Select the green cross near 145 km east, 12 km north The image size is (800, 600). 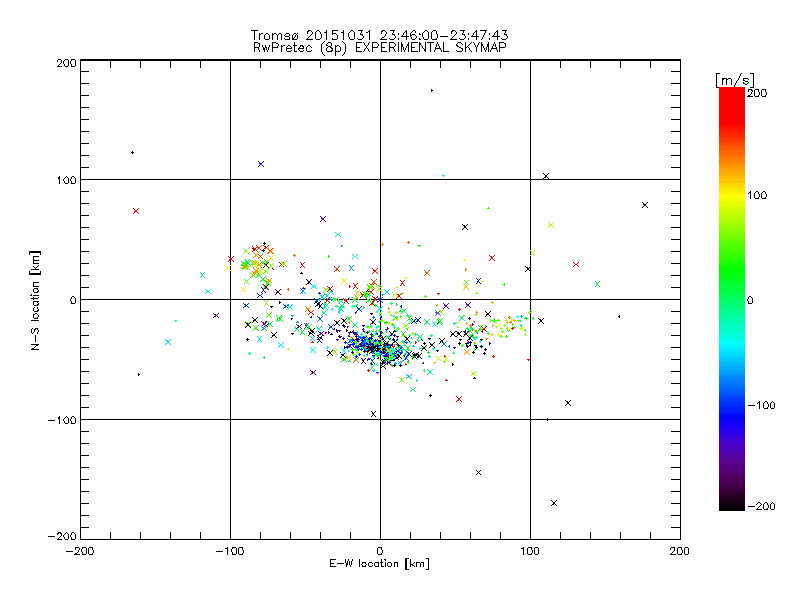[597, 284]
